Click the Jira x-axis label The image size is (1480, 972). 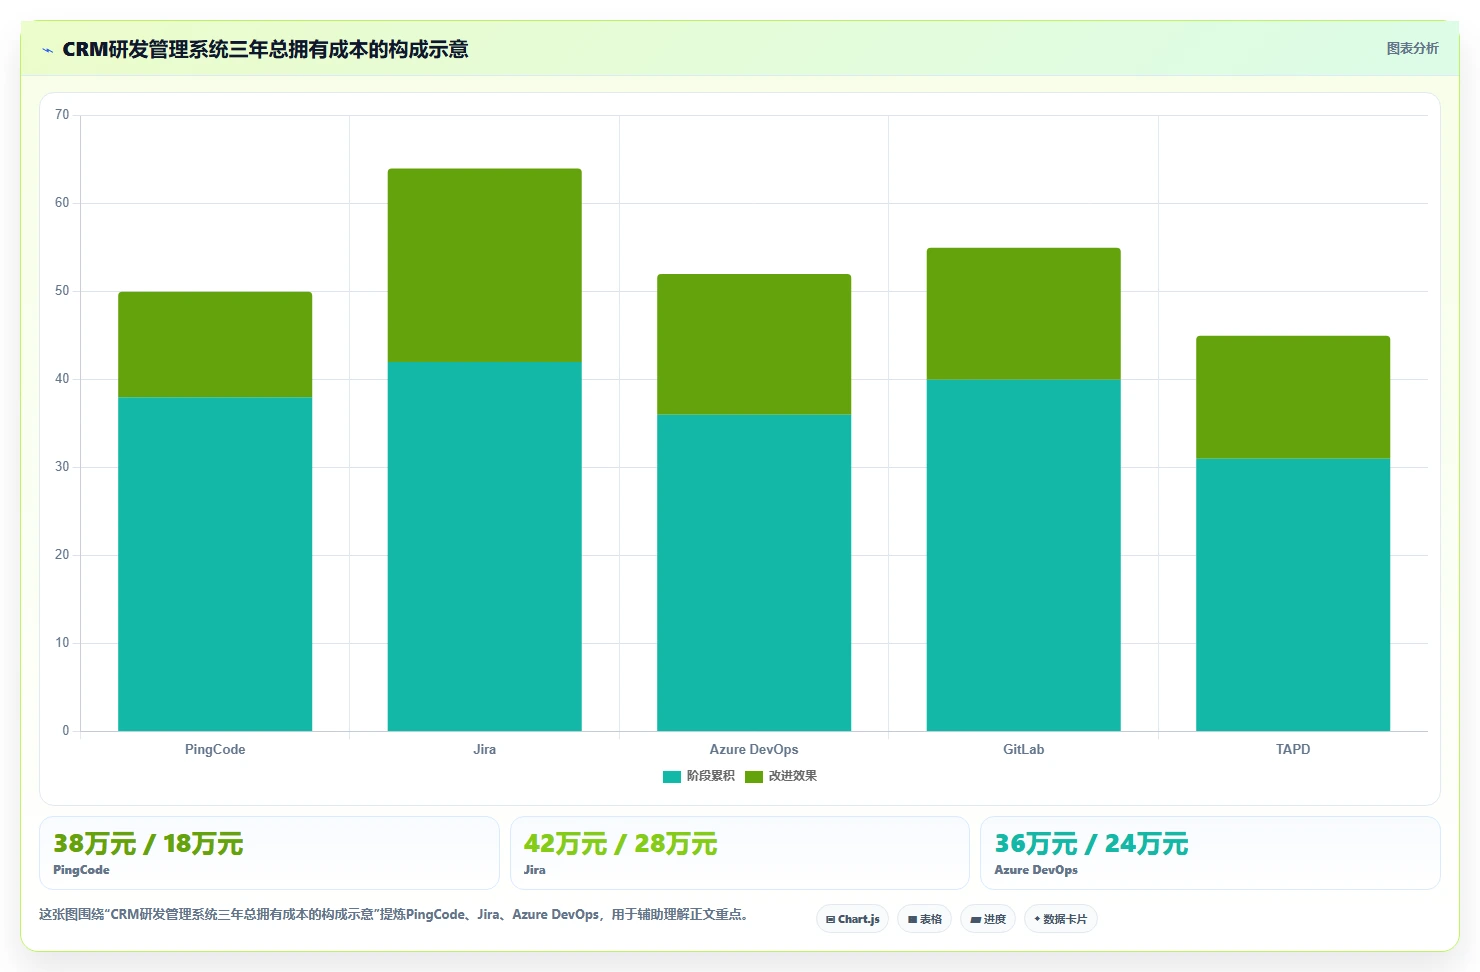485,749
